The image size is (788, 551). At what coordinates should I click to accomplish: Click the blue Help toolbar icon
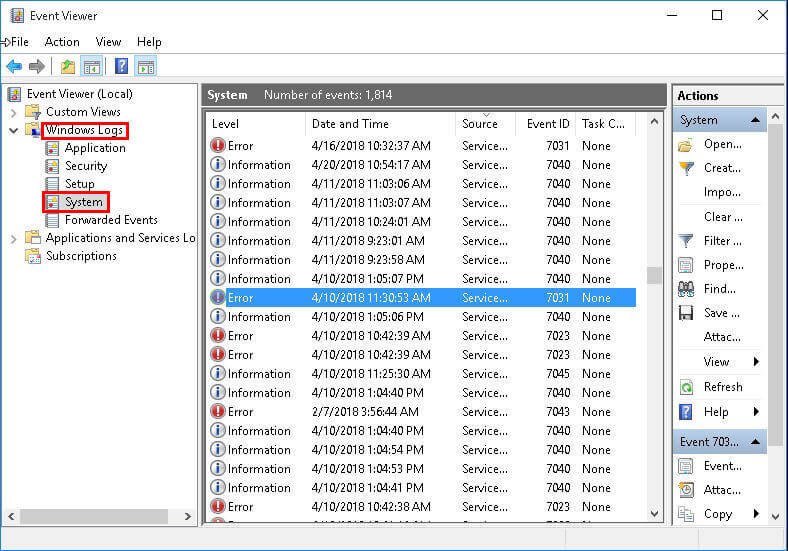coord(121,67)
